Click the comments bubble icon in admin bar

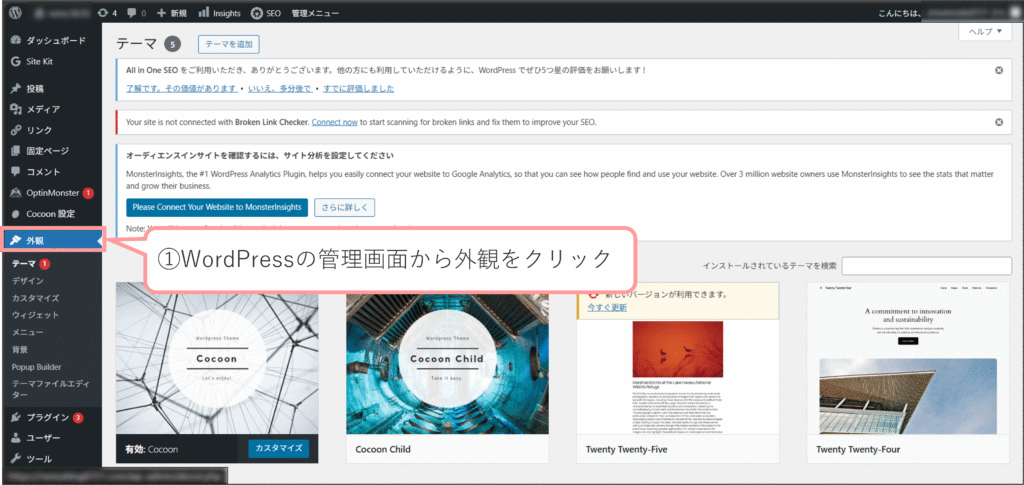click(136, 13)
